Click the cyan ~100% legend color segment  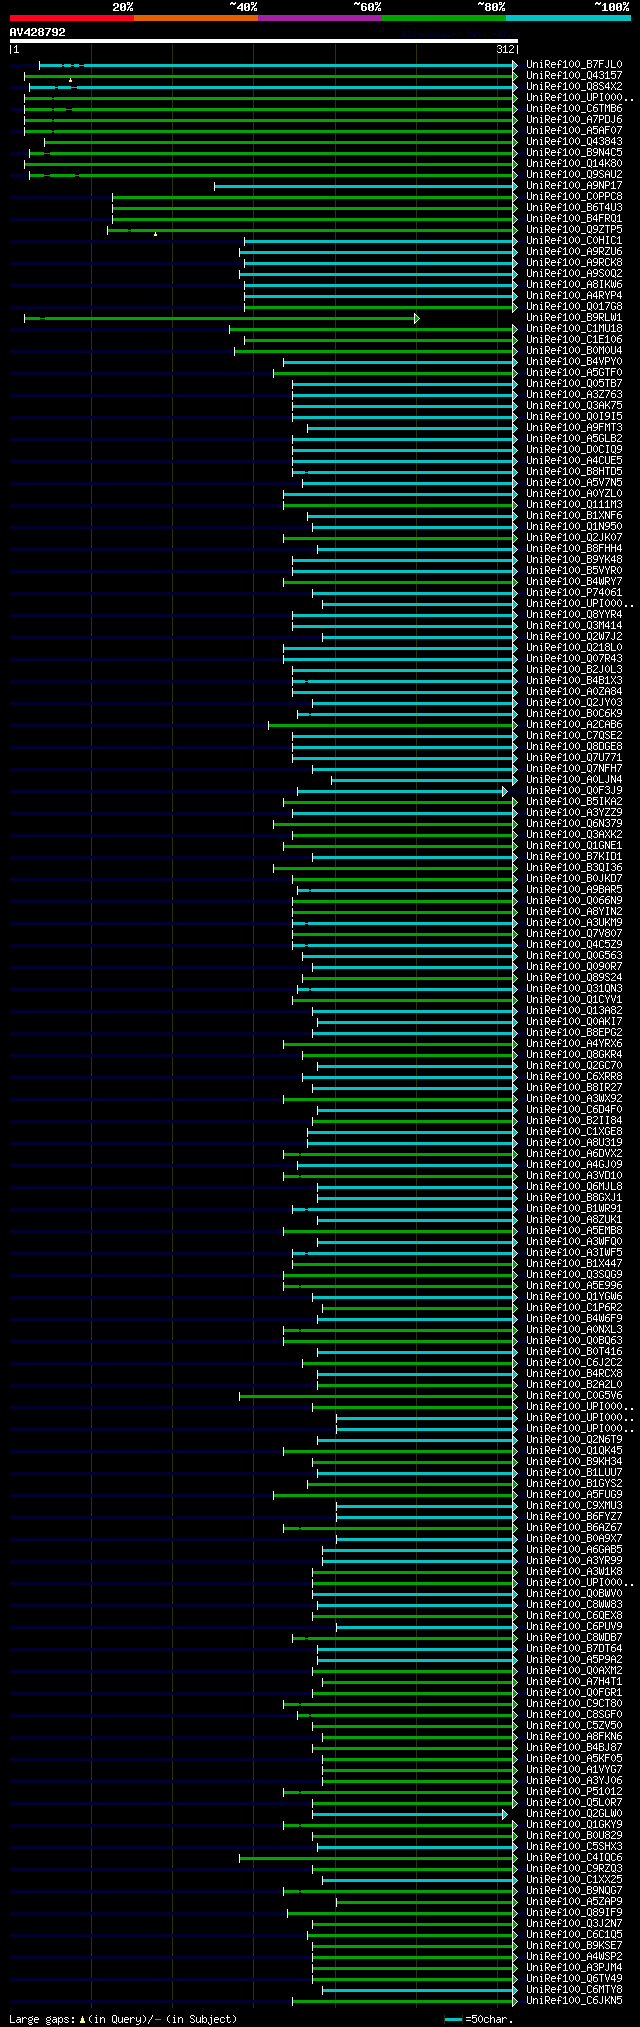tap(567, 18)
